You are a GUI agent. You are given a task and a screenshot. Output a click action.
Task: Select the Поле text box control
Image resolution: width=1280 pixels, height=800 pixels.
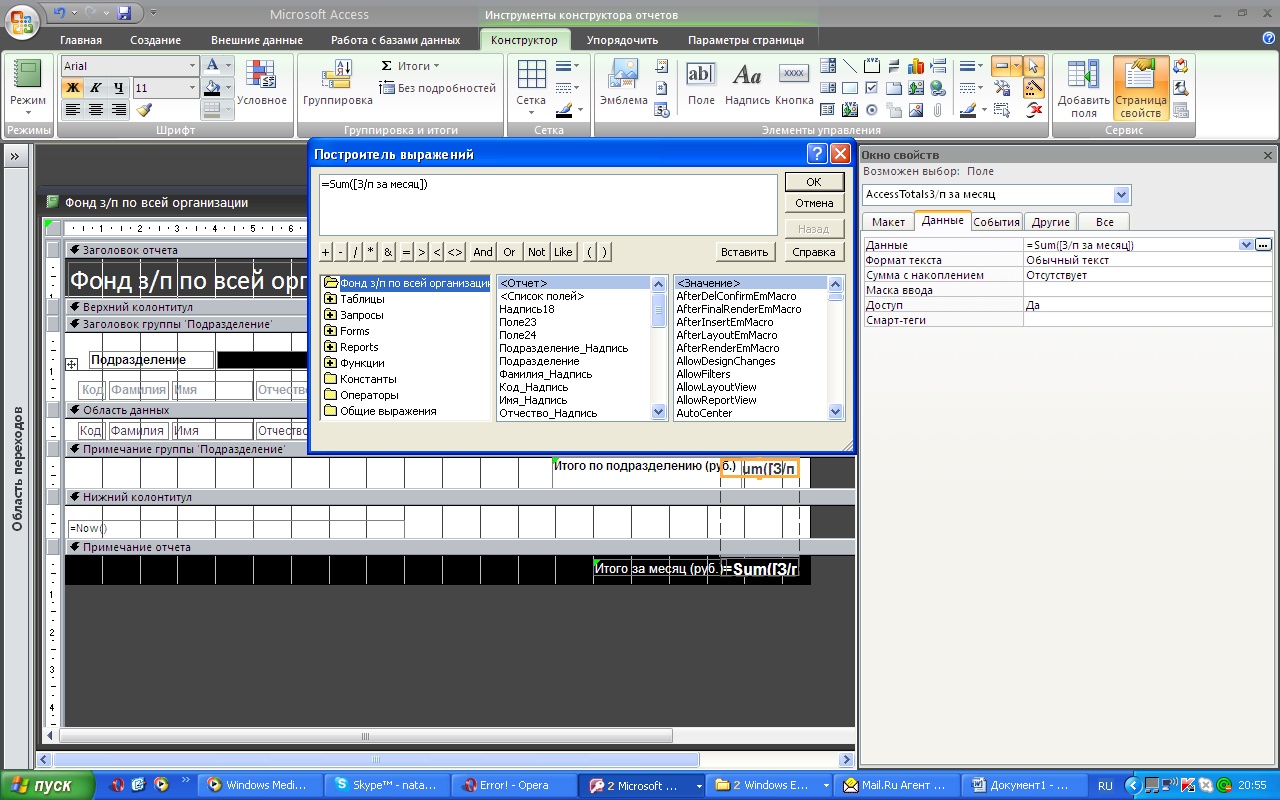(701, 82)
